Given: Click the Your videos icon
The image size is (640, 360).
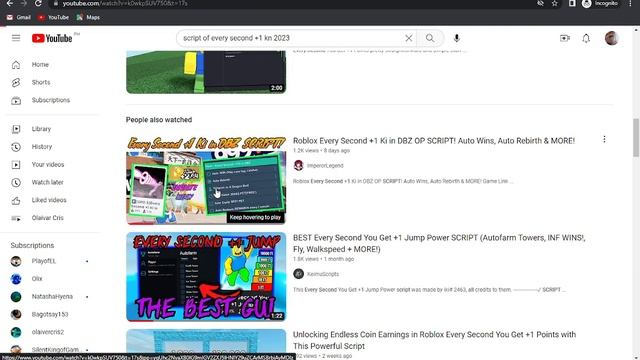Looking at the screenshot, I should pyautogui.click(x=16, y=164).
